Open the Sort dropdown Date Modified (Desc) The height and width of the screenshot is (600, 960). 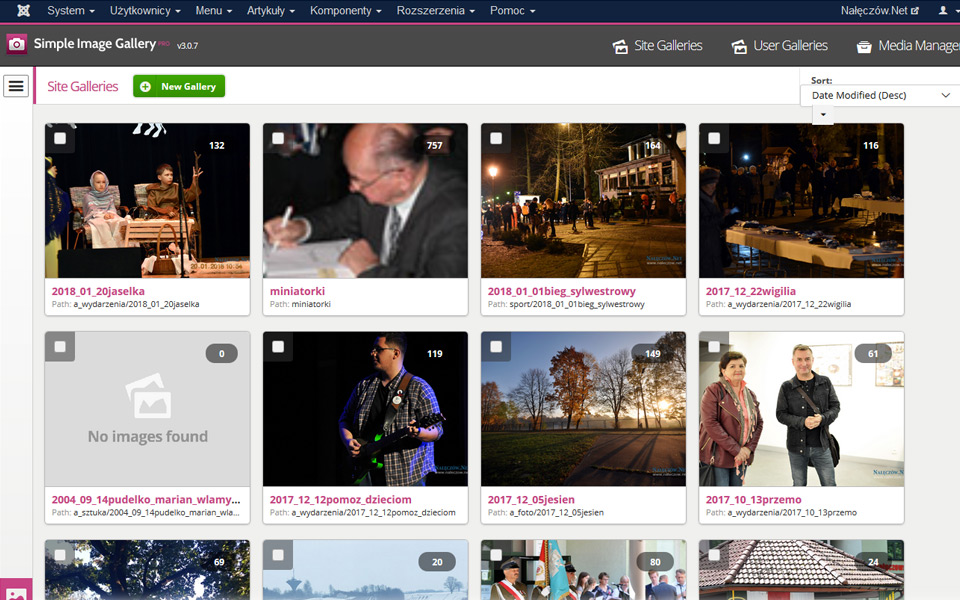tap(880, 96)
